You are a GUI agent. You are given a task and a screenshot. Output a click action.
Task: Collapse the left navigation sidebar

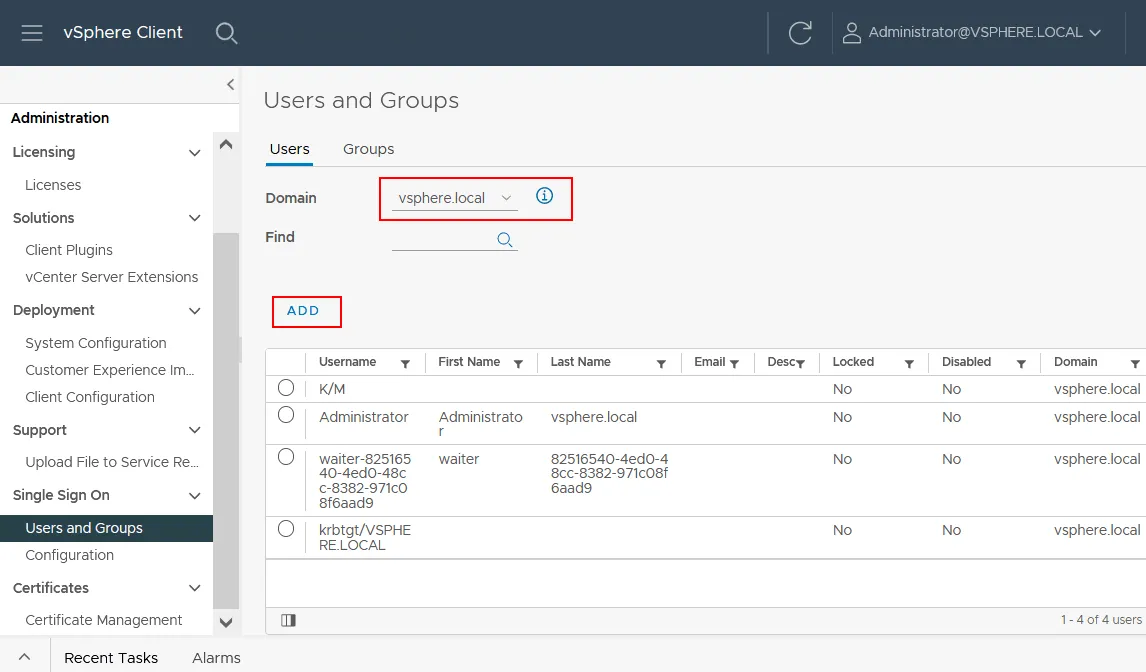point(230,85)
